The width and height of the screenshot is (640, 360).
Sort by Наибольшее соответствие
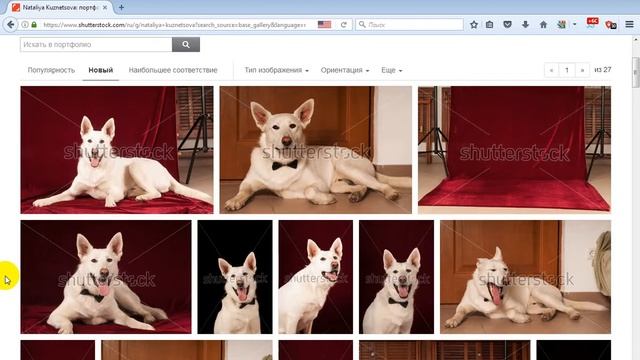173,70
